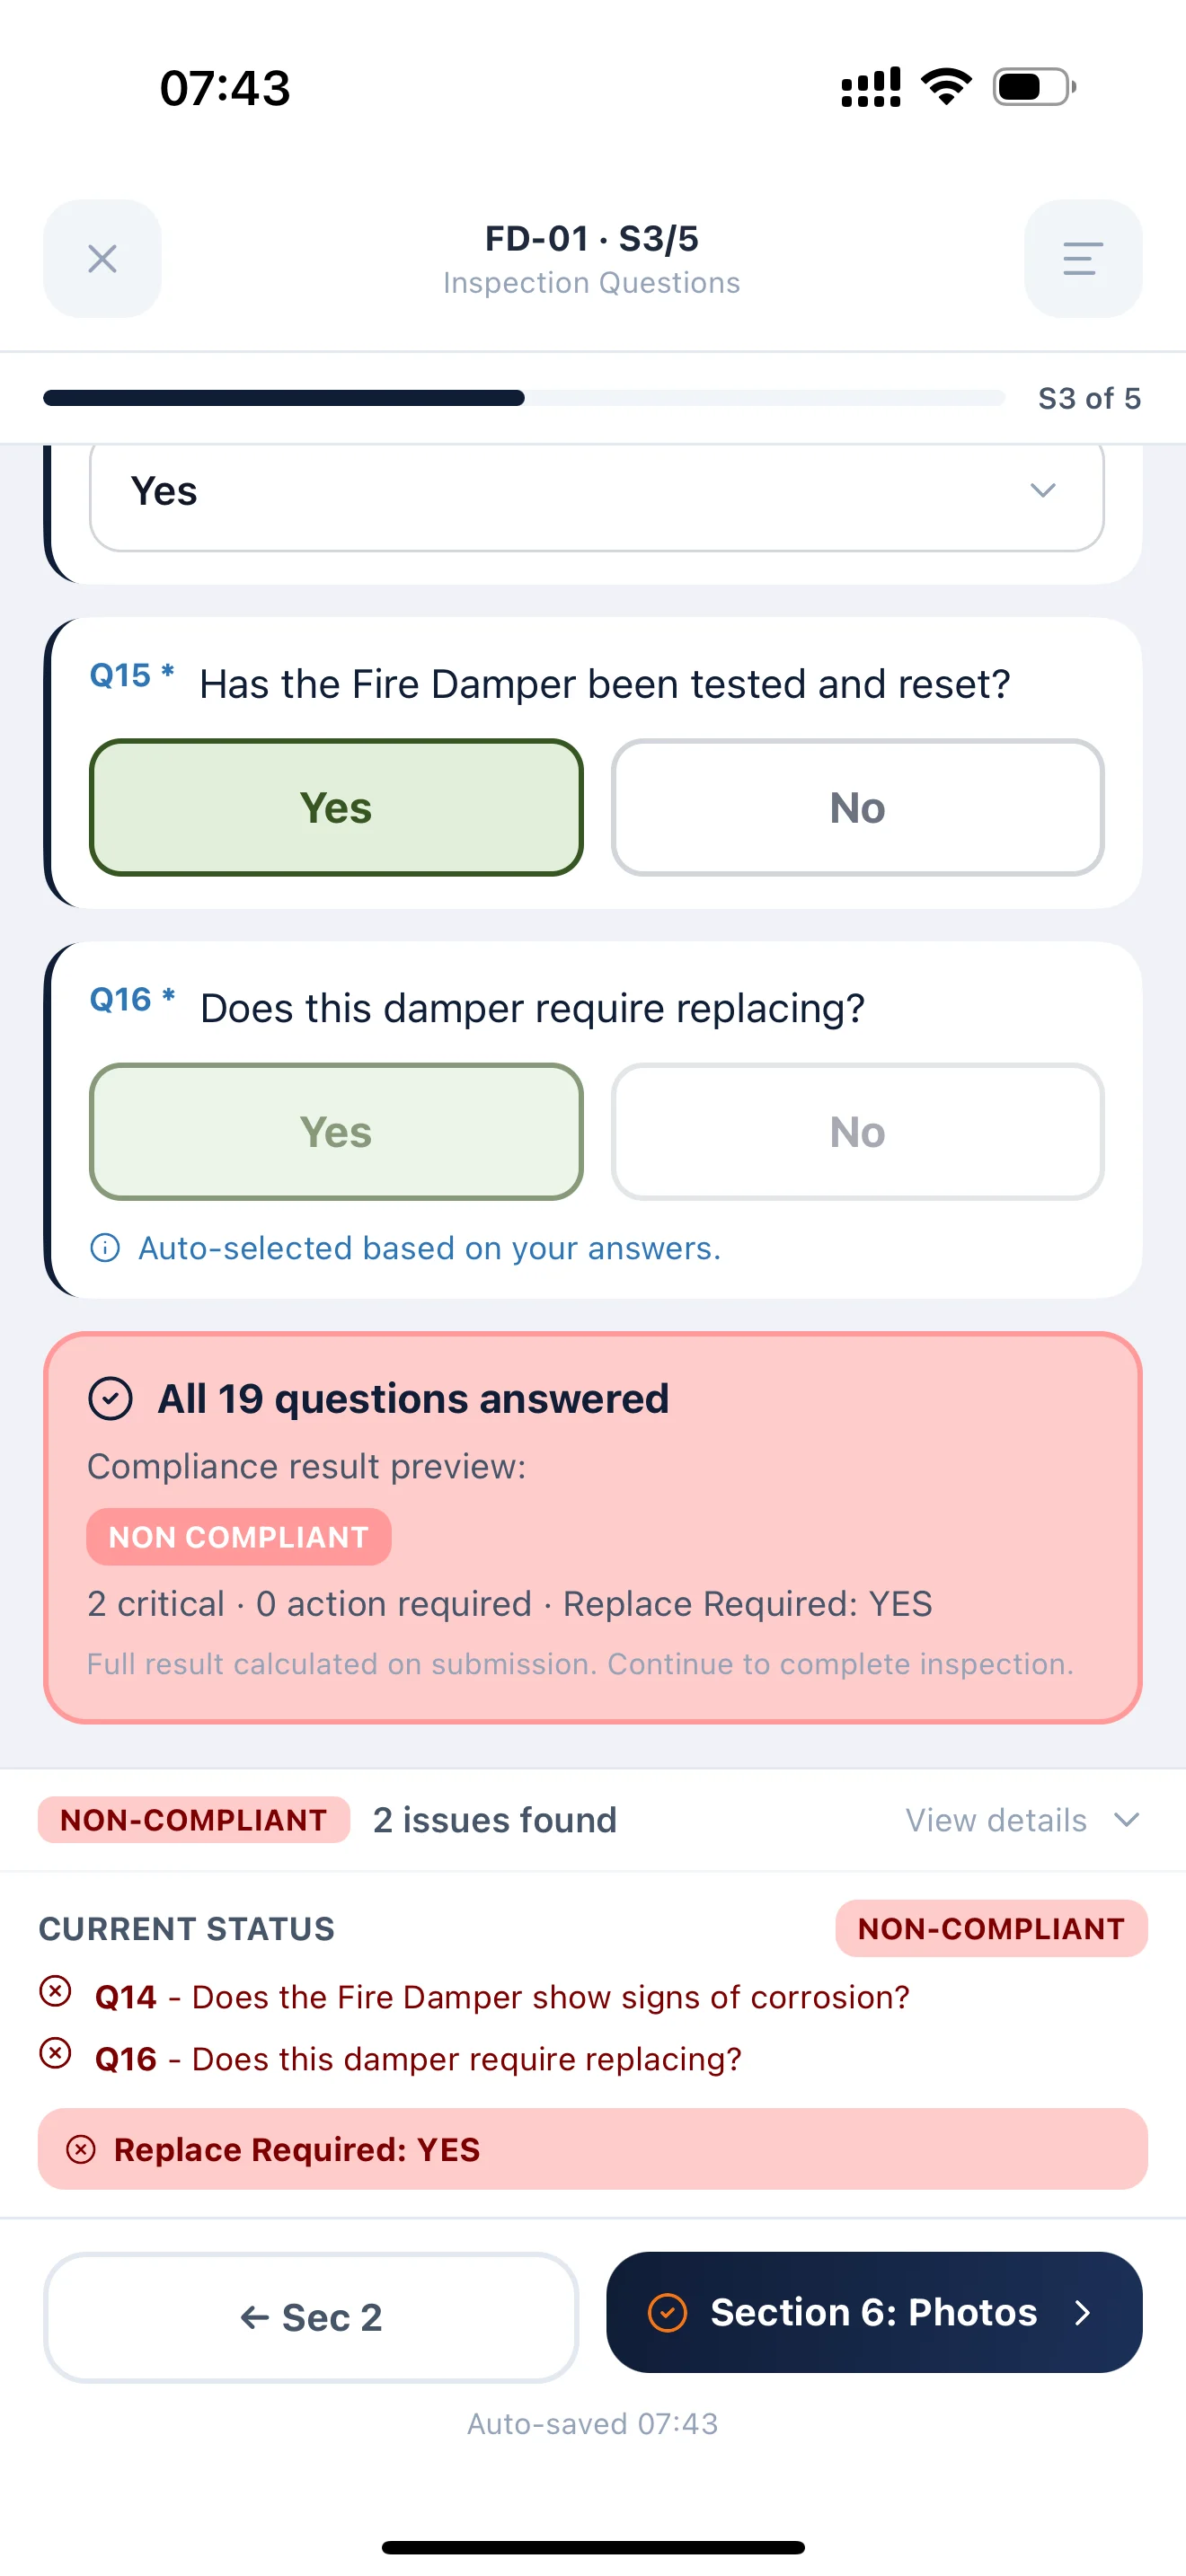This screenshot has height=2576, width=1186.
Task: Expand View details for issues found
Action: click(x=1020, y=1820)
